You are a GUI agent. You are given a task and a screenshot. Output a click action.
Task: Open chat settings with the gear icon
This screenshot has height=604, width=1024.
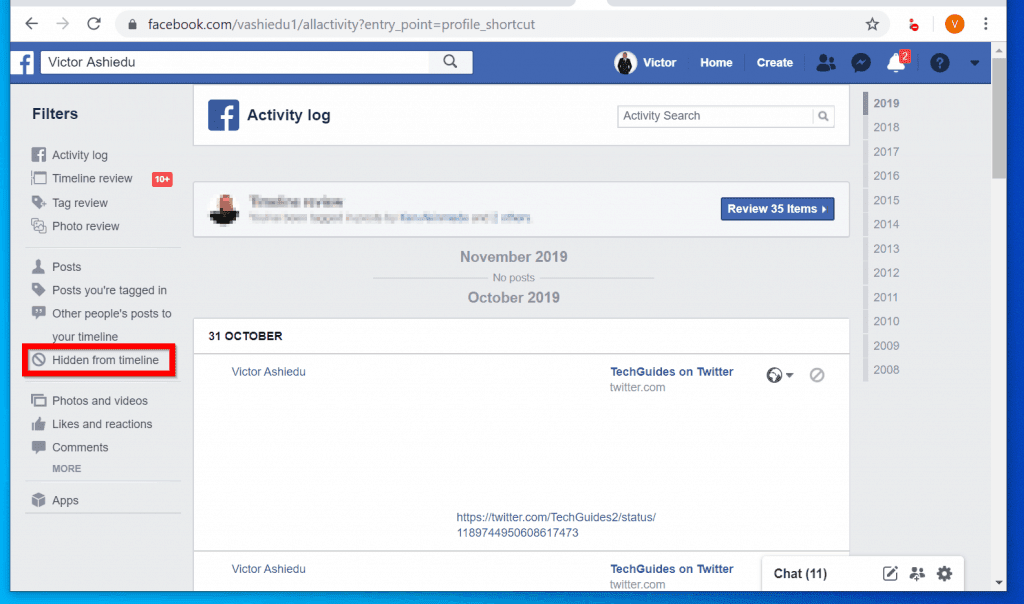pyautogui.click(x=944, y=573)
